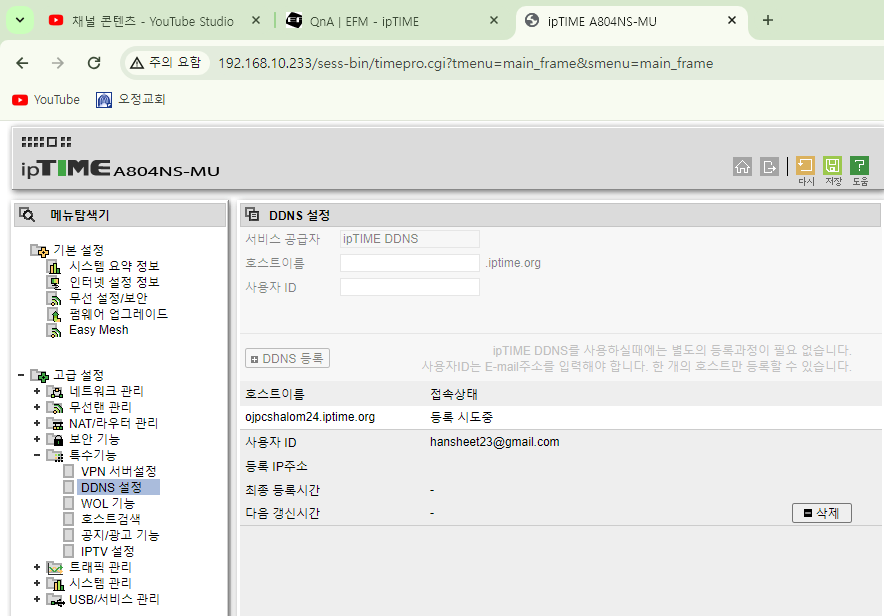Click the 오정교회 bookmark icon
This screenshot has height=616, width=884.
pos(104,100)
